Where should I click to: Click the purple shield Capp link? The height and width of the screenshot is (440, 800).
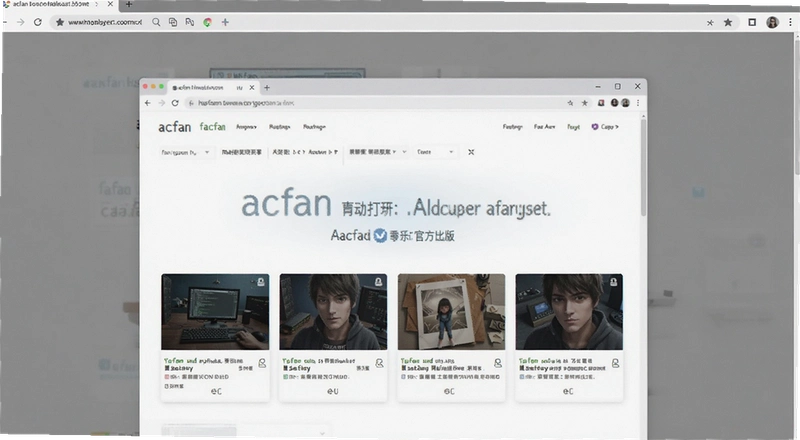point(605,127)
